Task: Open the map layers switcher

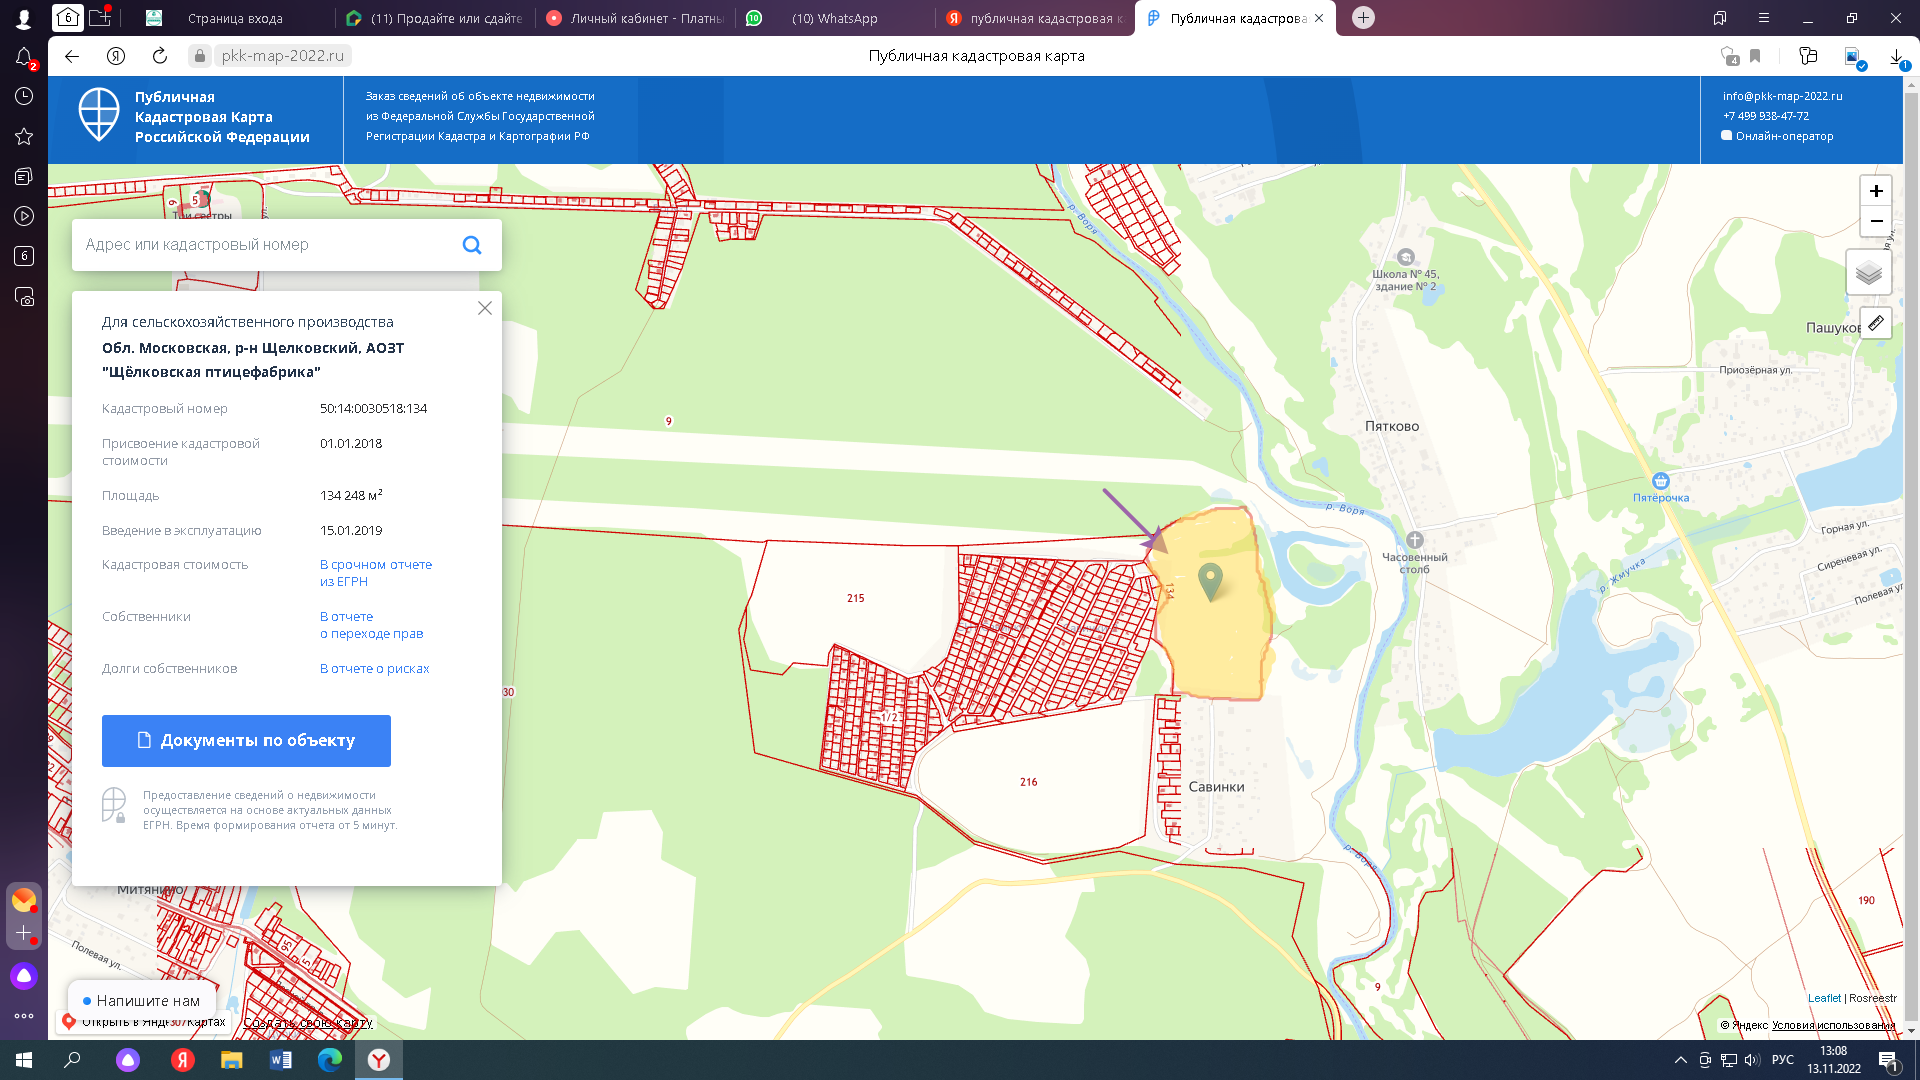Action: 1868,273
